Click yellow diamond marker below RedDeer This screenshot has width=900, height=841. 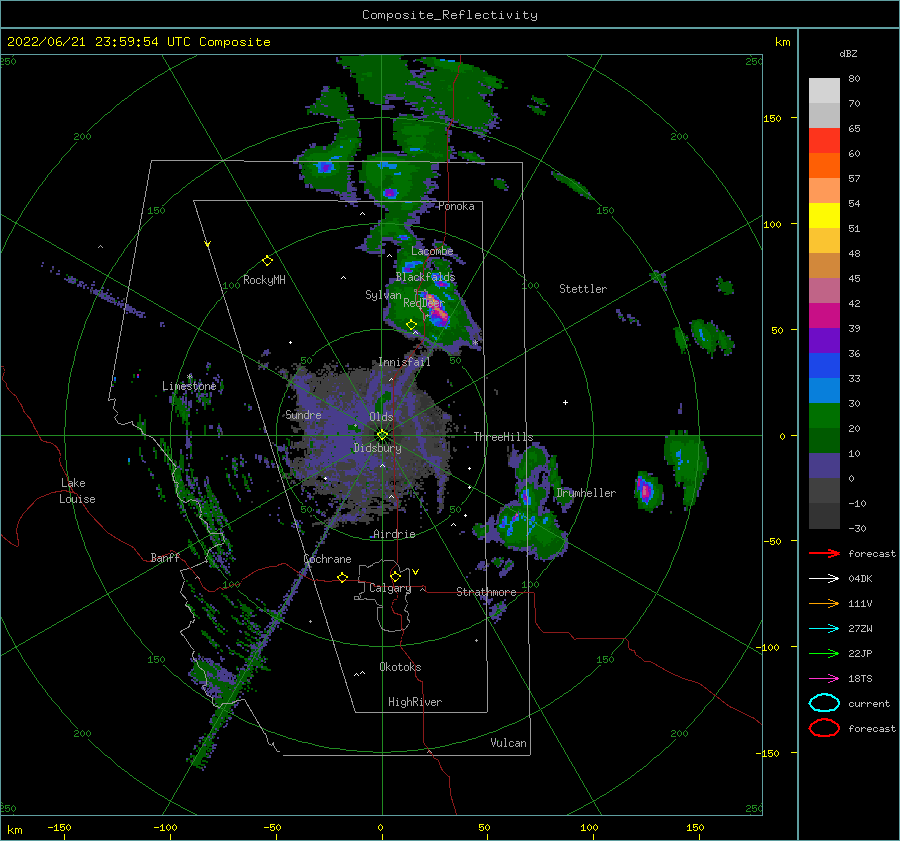coord(411,325)
